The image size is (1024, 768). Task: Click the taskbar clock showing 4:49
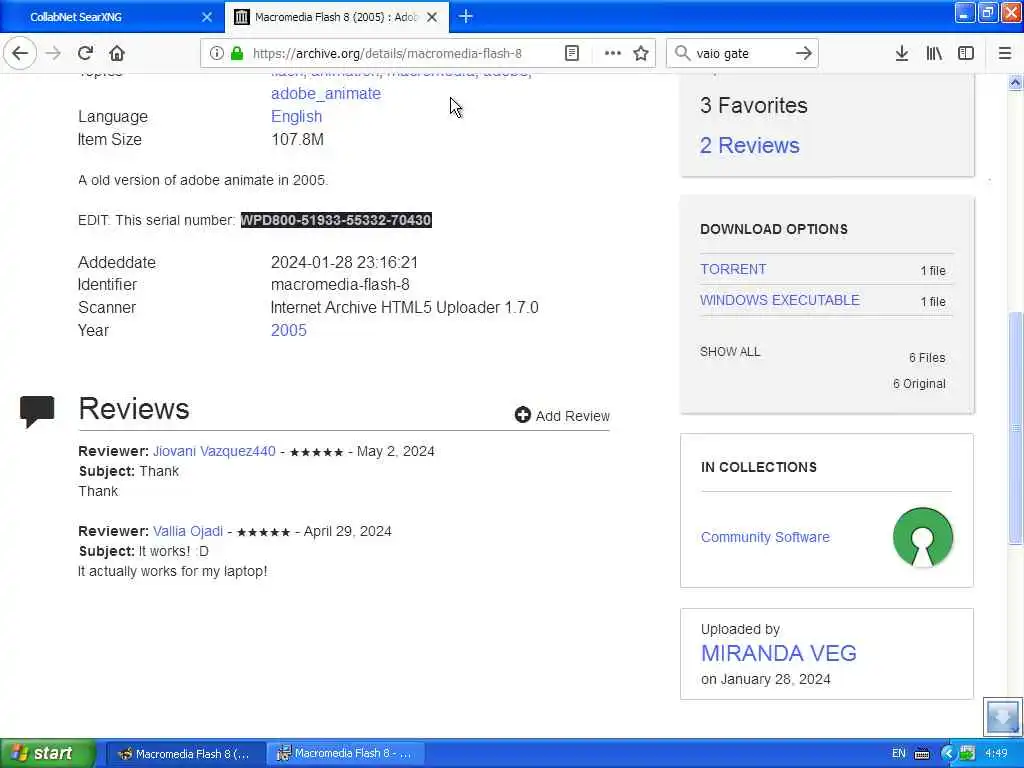[996, 754]
